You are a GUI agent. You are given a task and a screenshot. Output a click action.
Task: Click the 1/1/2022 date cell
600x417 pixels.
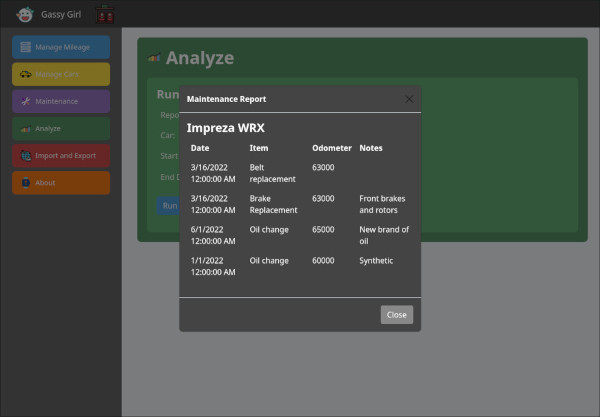213,266
